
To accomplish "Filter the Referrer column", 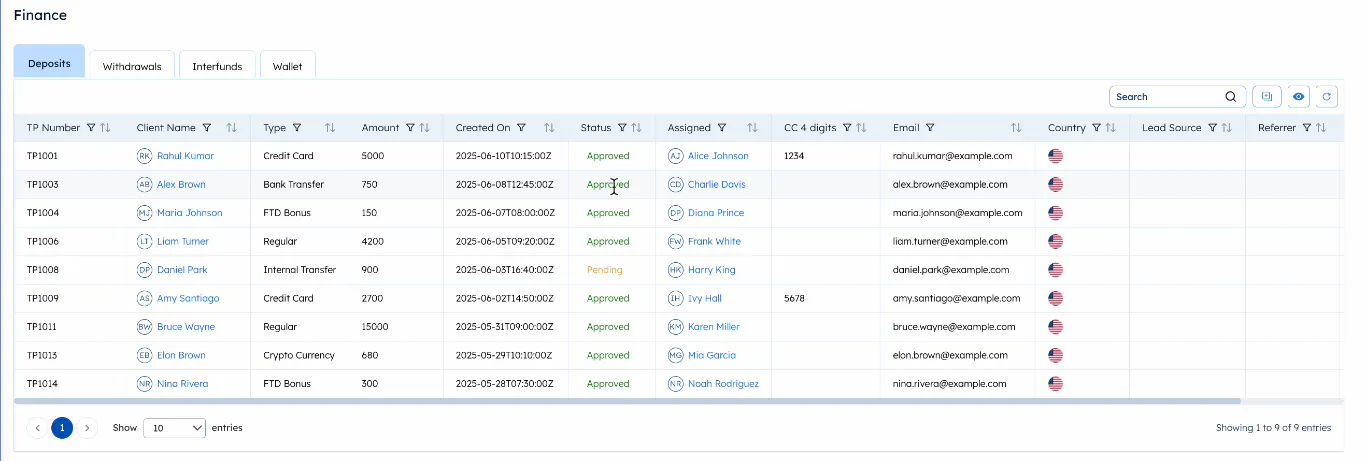I will coord(1307,128).
